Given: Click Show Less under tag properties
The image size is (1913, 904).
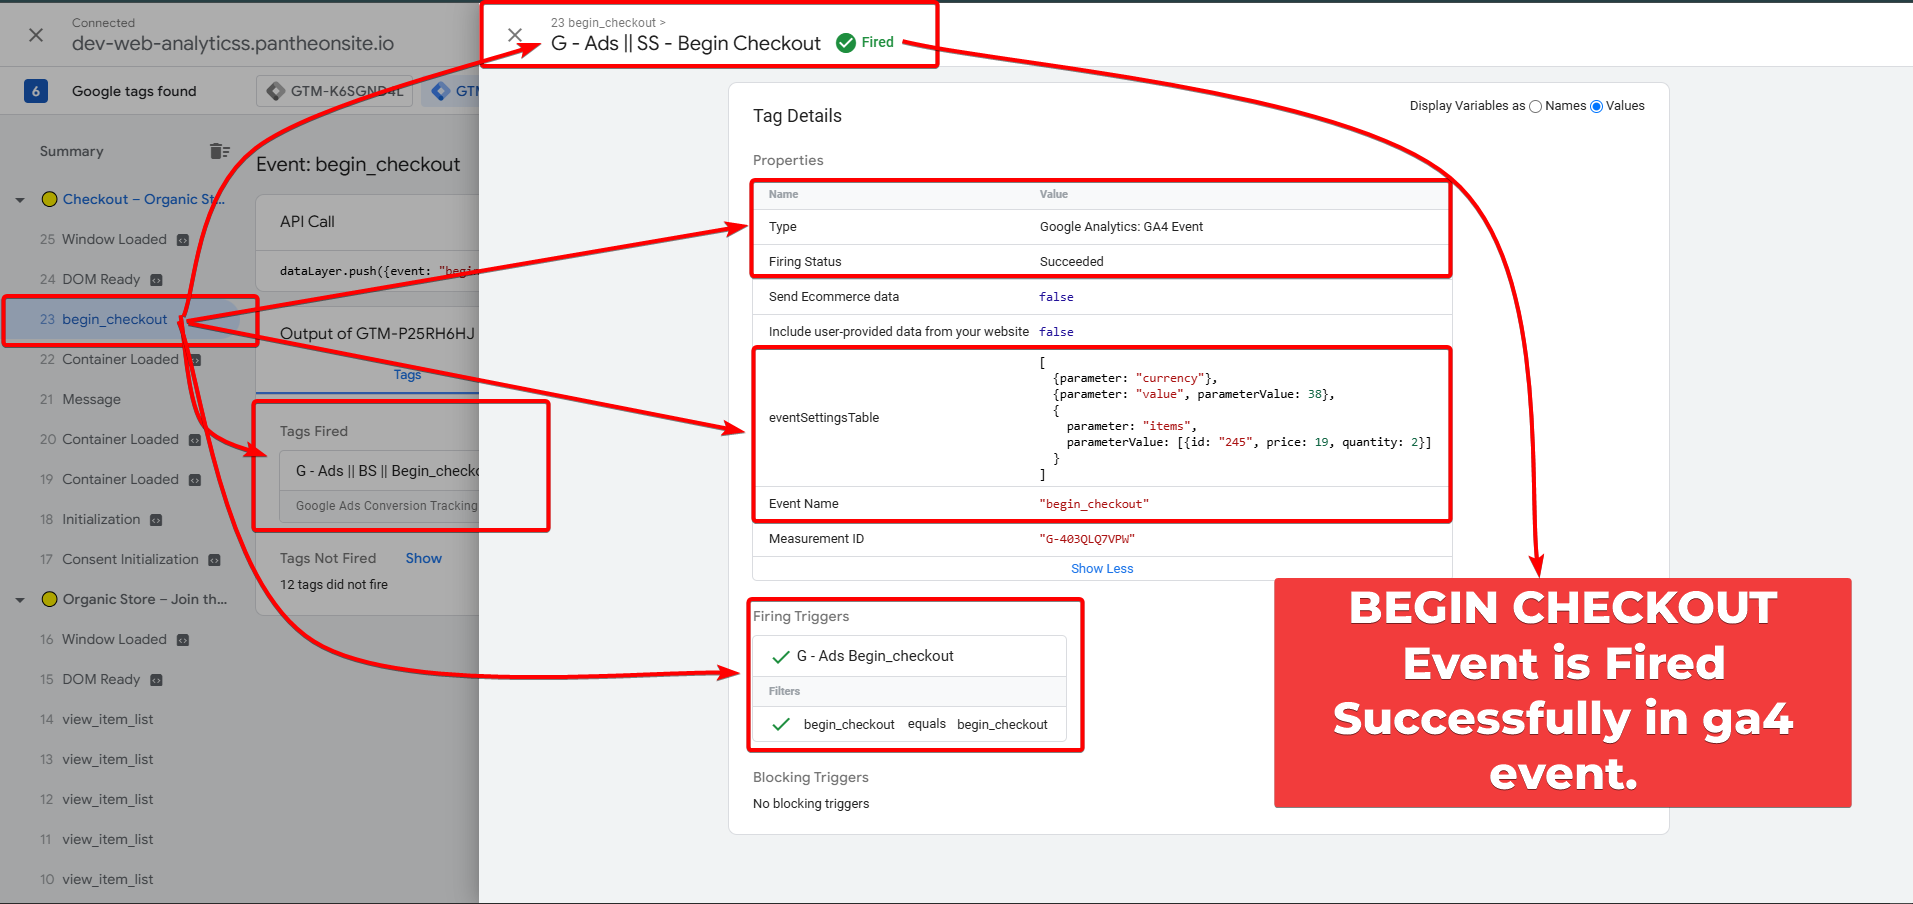Looking at the screenshot, I should pyautogui.click(x=1101, y=568).
